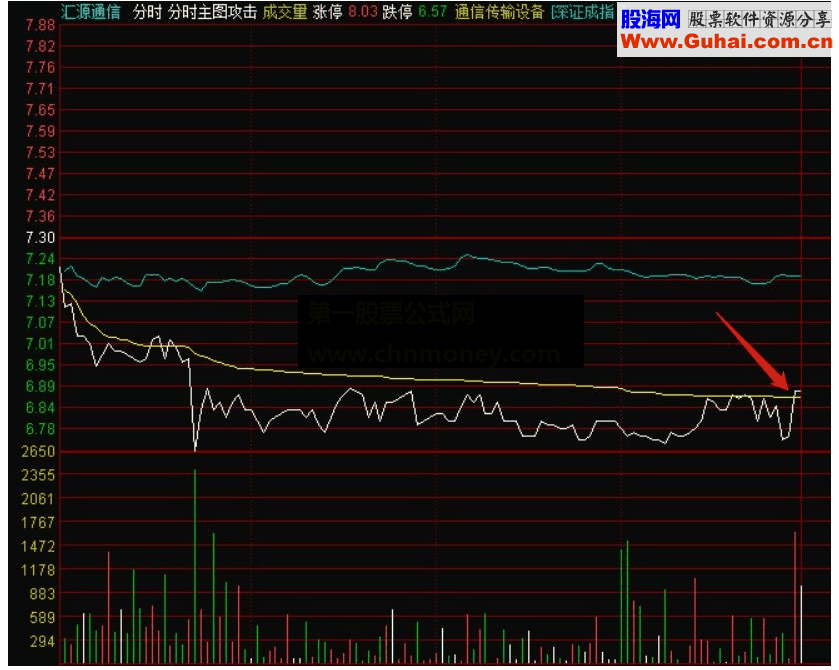Screen dimensions: 839x670
Task: Click the 深证成指 index label
Action: pos(582,12)
